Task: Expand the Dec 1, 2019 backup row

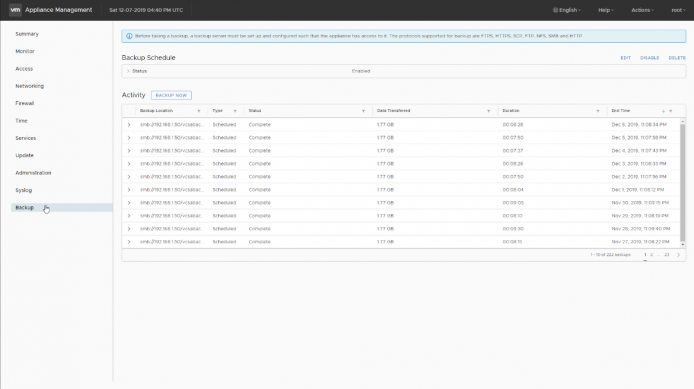Action: [129, 190]
